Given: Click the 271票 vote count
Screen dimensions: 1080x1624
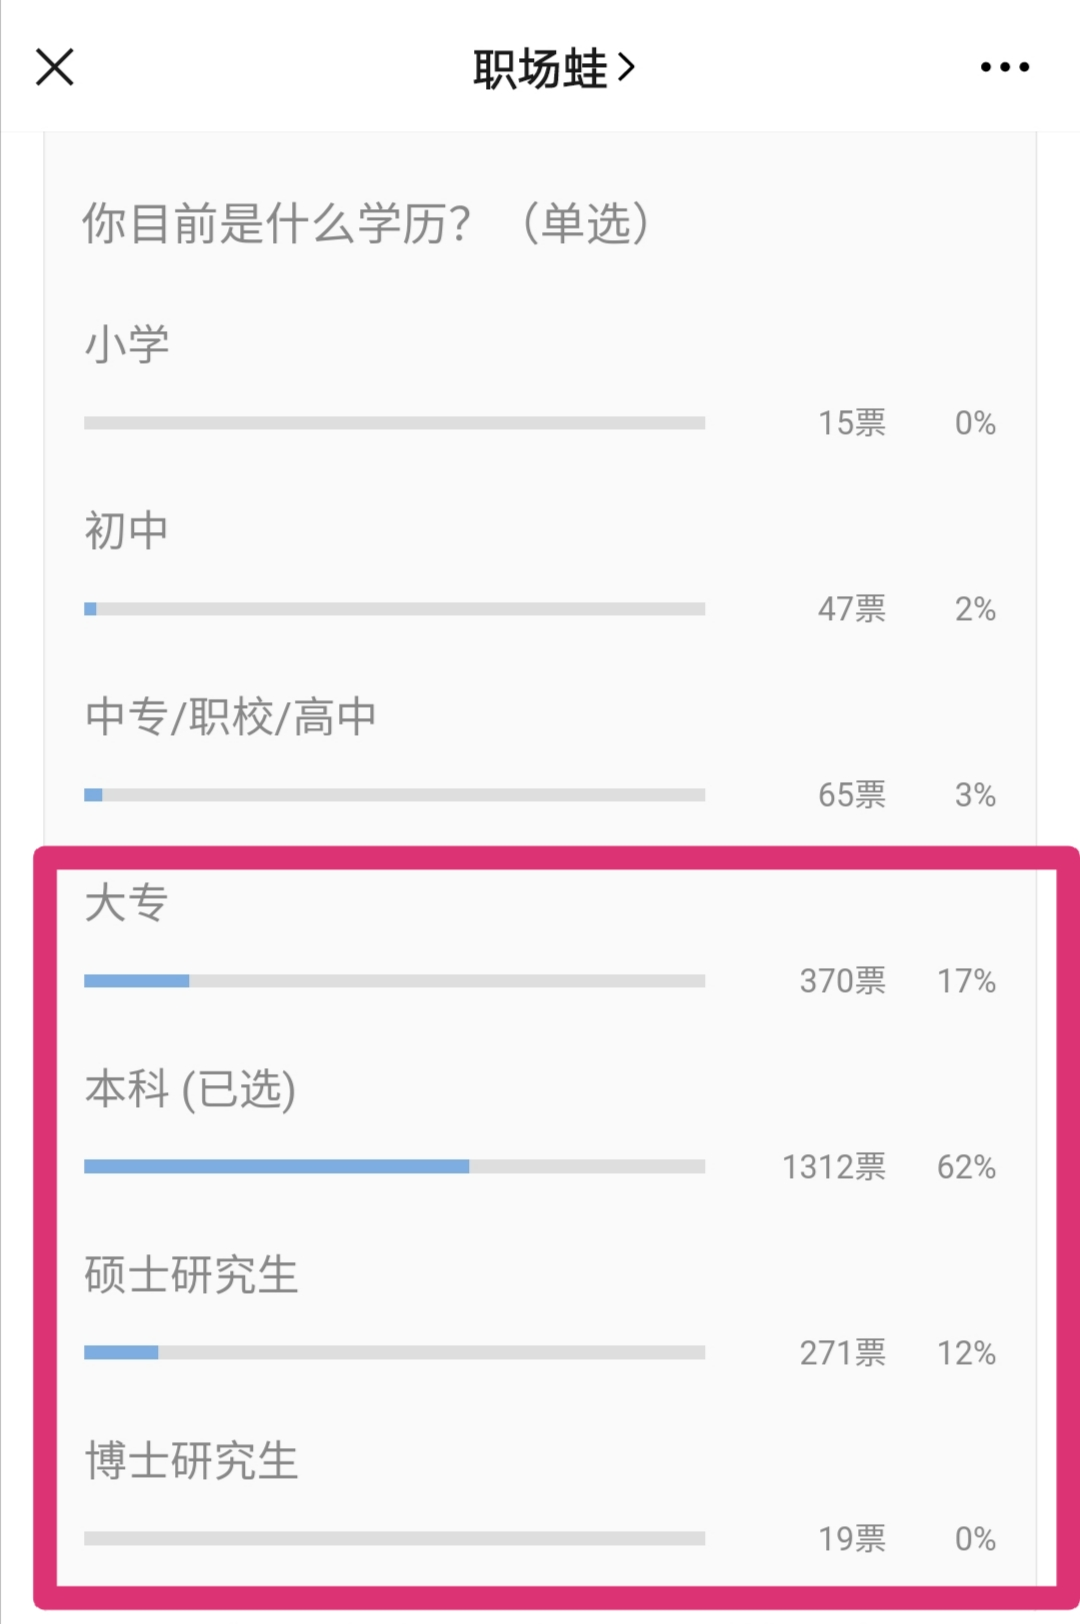Looking at the screenshot, I should click(842, 1353).
